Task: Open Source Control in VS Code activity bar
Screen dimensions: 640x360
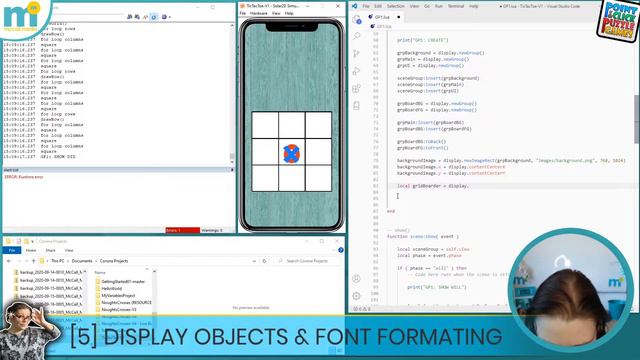Action: point(356,53)
